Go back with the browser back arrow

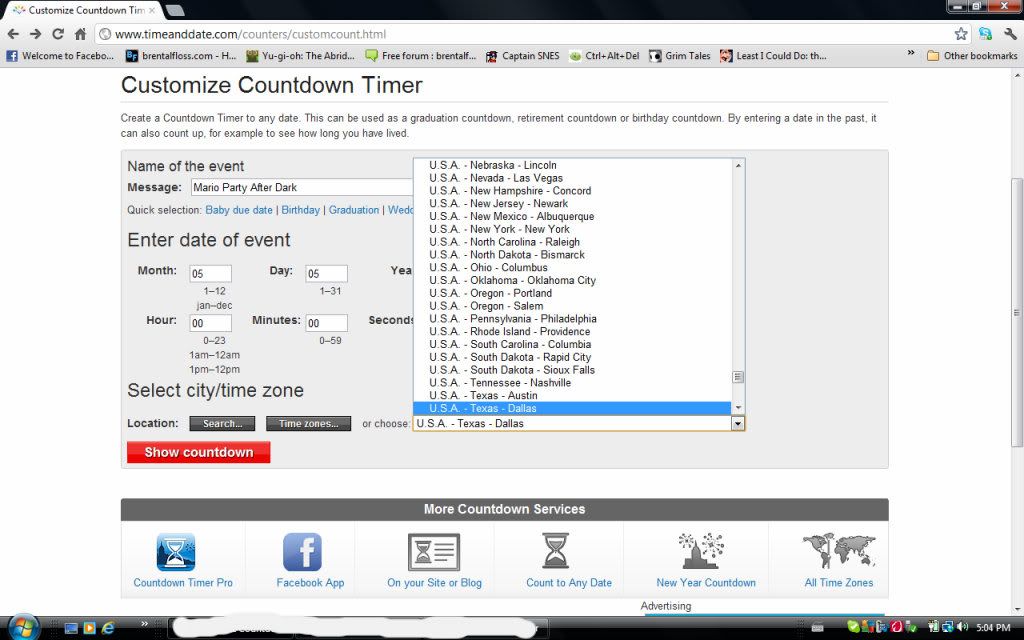click(x=13, y=34)
